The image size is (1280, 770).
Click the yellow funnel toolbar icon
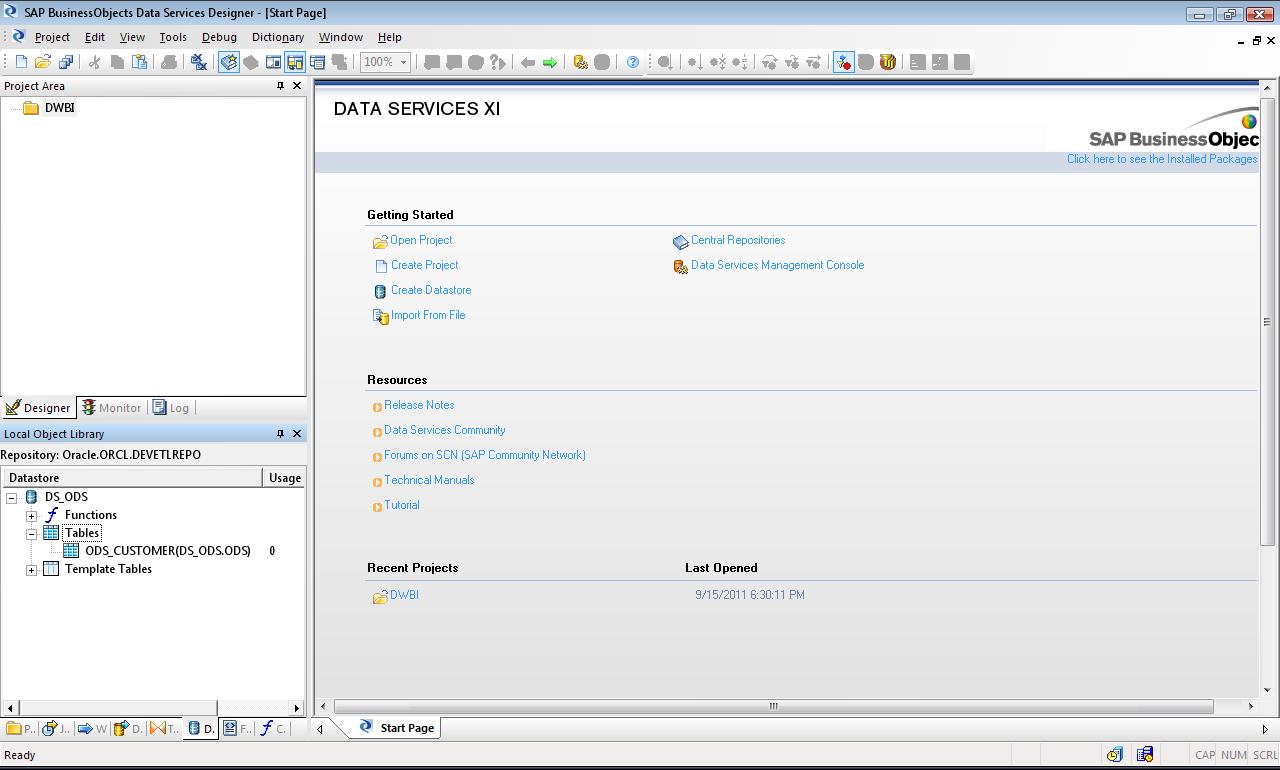(x=888, y=62)
